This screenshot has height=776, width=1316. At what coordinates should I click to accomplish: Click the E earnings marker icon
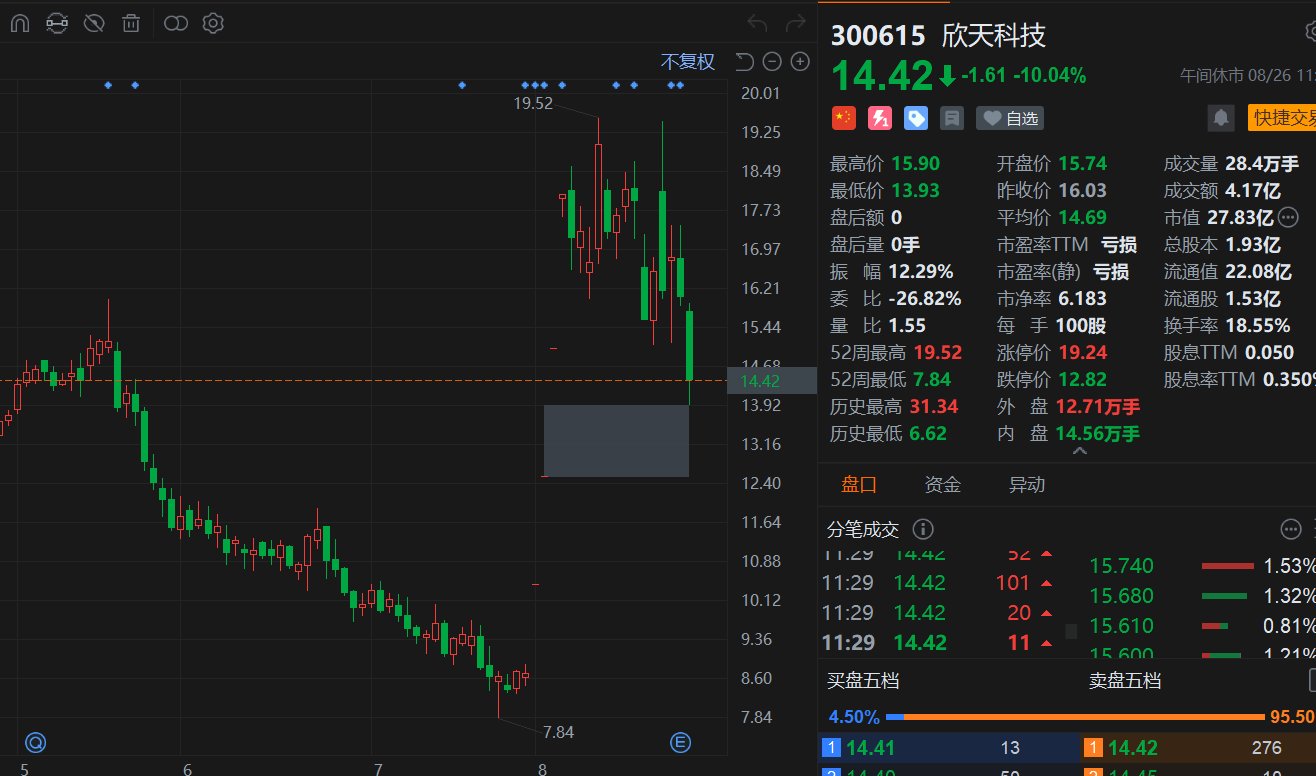(681, 742)
